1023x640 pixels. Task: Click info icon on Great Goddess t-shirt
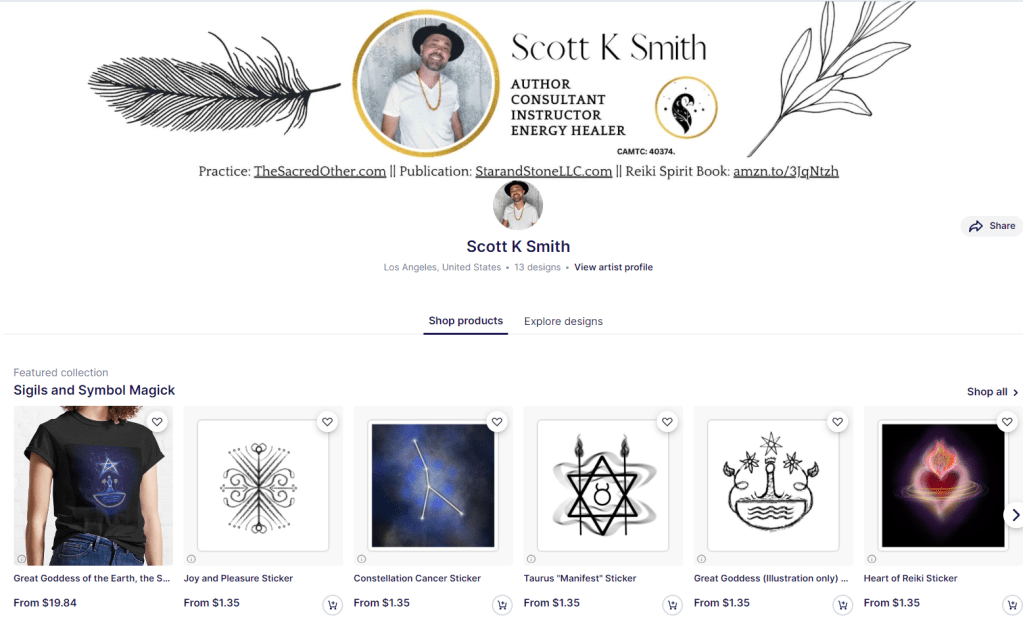coord(22,559)
